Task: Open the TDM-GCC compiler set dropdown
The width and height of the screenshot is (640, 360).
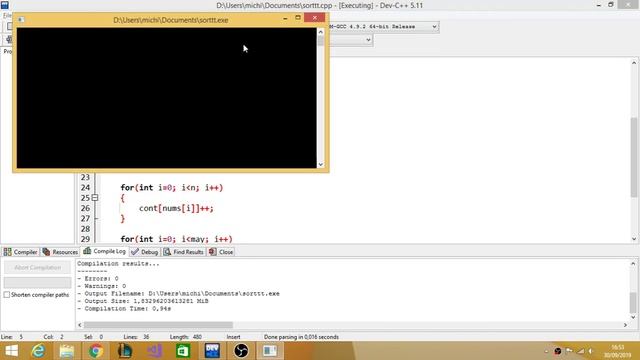Action: (x=434, y=27)
